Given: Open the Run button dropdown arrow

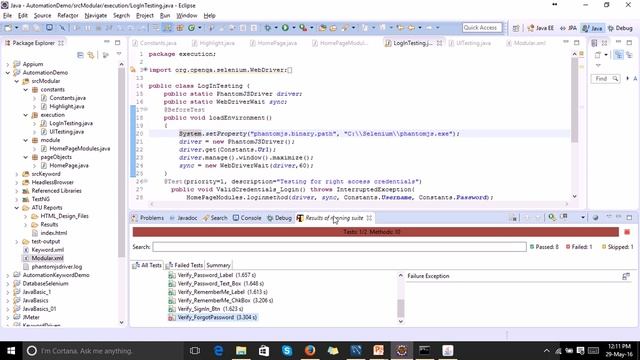Looking at the screenshot, I should click(x=293, y=28).
